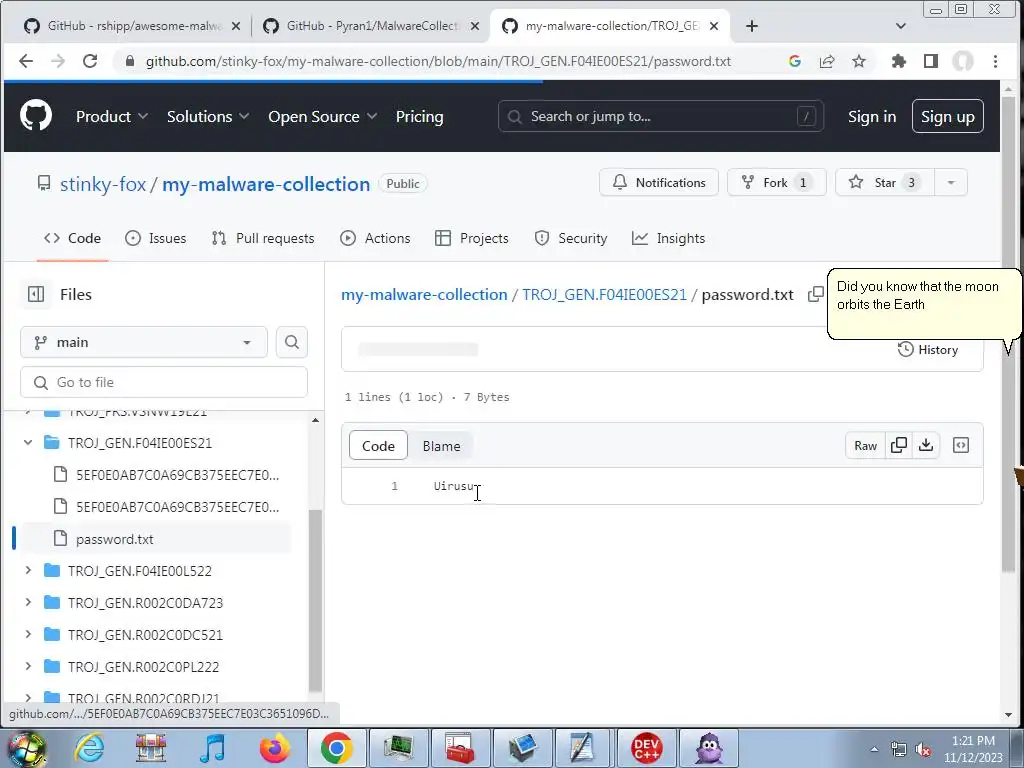Open the stinky-fox owner link
Image resolution: width=1024 pixels, height=768 pixels.
103,184
